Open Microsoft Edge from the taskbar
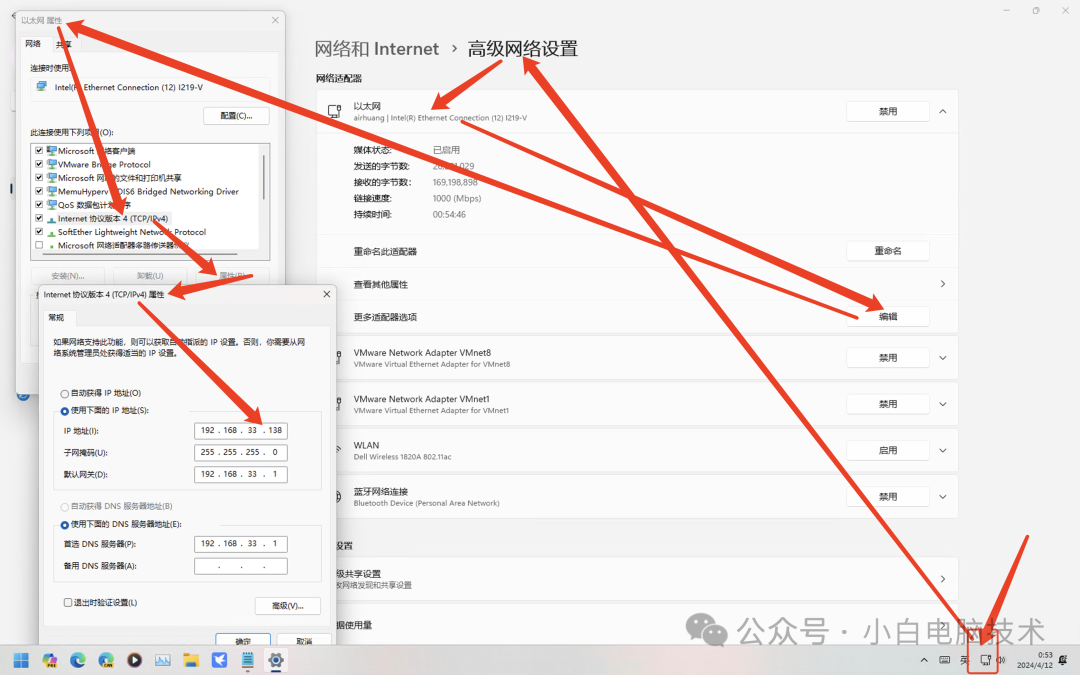Image resolution: width=1080 pixels, height=675 pixels. tap(78, 661)
